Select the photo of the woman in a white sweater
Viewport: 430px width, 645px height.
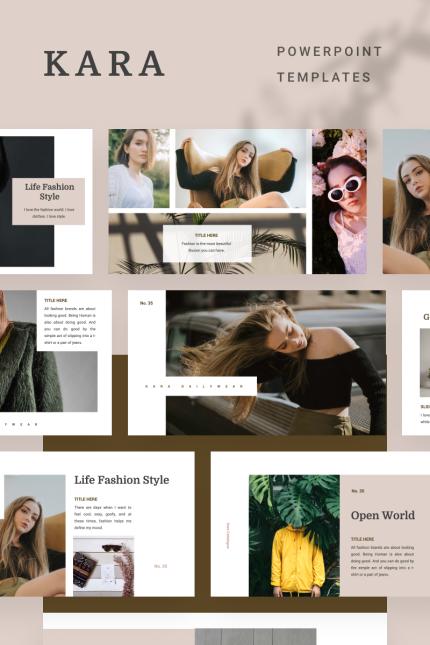(x=139, y=168)
